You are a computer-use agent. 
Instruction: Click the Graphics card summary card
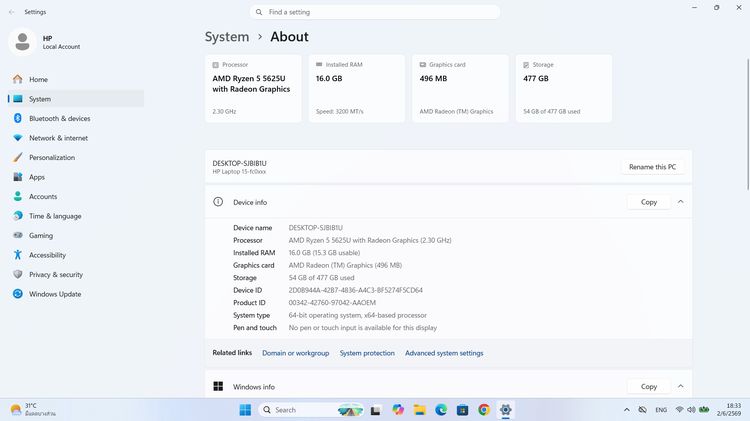click(460, 88)
